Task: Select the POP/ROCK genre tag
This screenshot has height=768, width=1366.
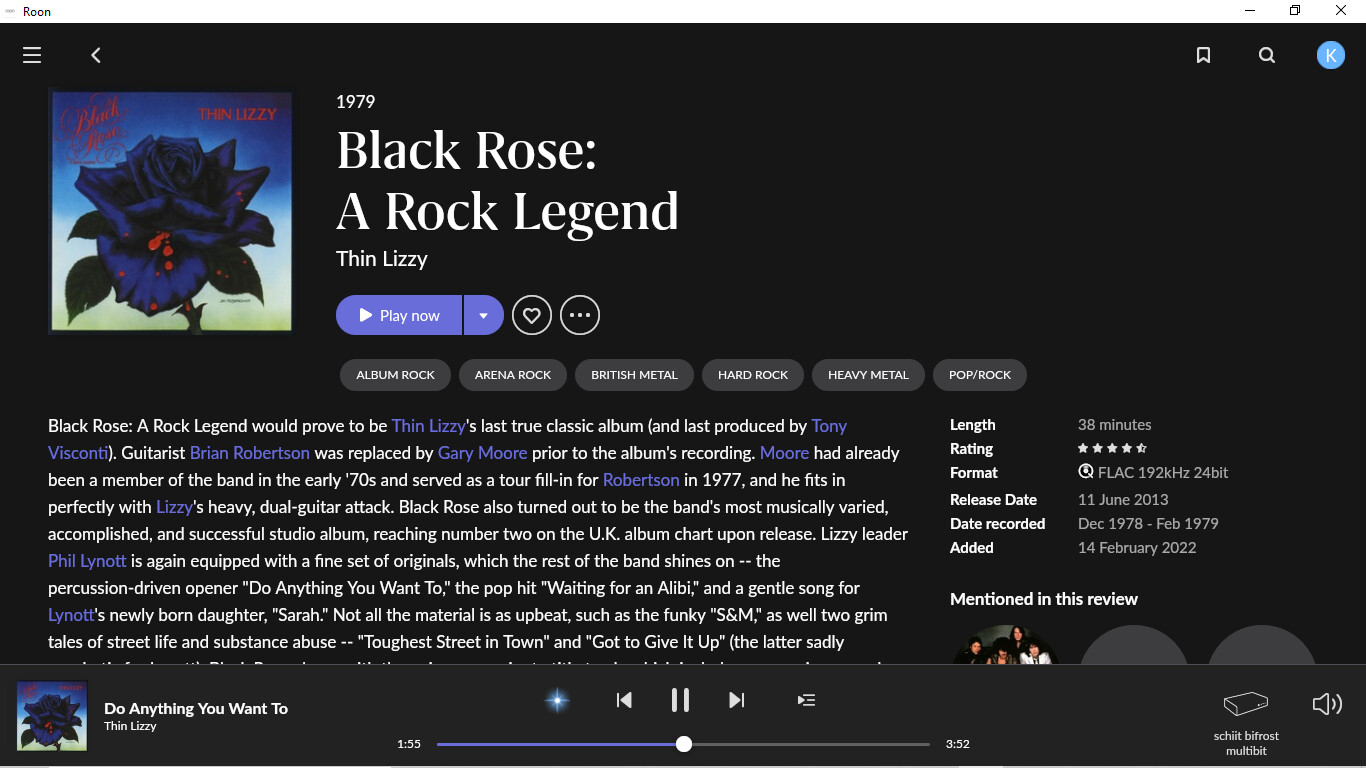Action: (x=980, y=375)
